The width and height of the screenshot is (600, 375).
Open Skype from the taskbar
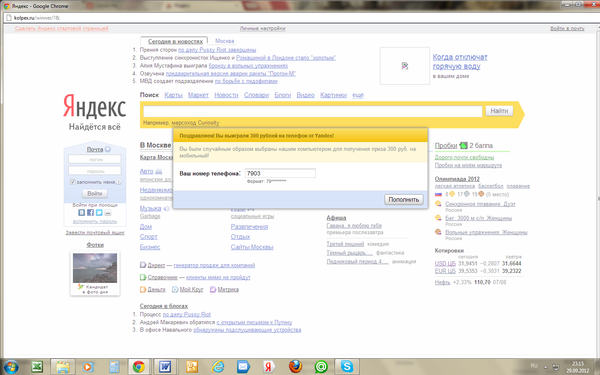(x=347, y=367)
